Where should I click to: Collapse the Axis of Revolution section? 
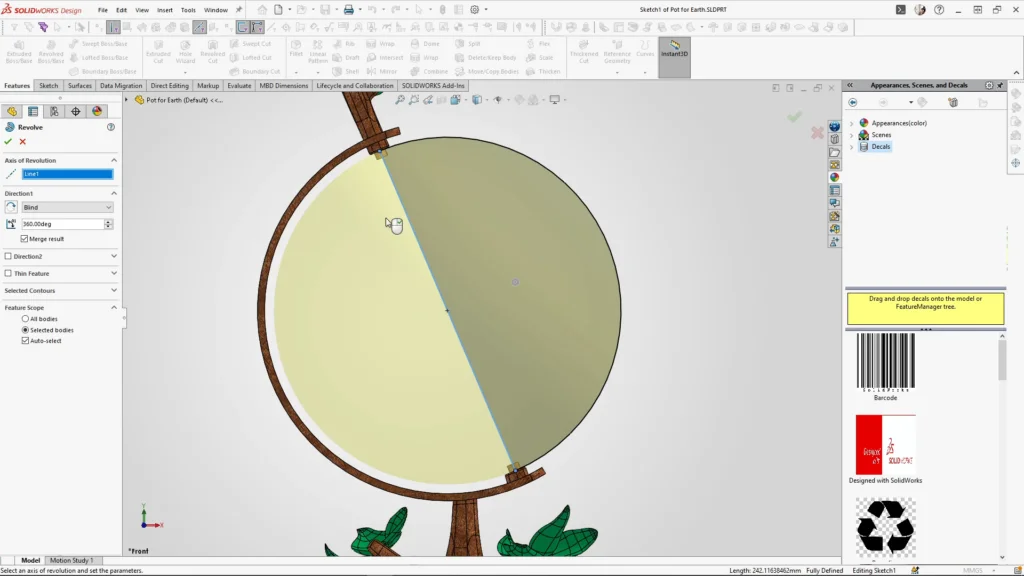point(114,161)
